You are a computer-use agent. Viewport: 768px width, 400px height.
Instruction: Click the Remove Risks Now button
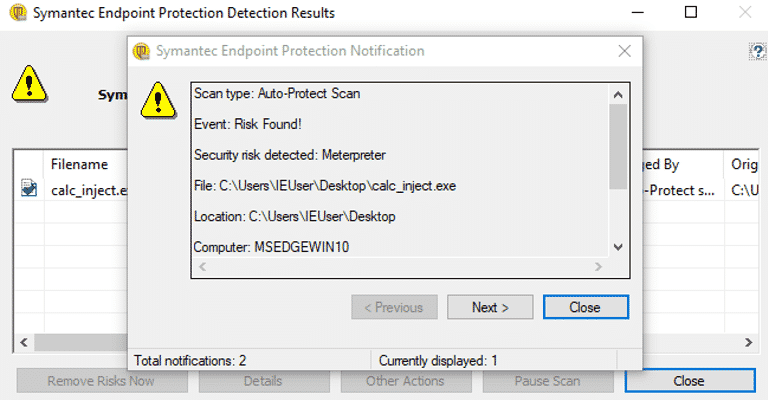(x=100, y=381)
